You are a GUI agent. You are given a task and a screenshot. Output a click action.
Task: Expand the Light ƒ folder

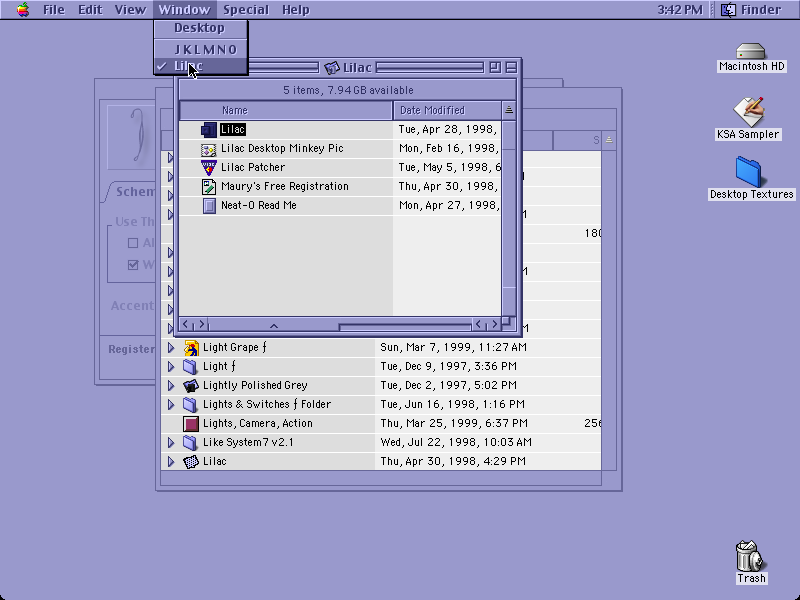click(x=171, y=367)
